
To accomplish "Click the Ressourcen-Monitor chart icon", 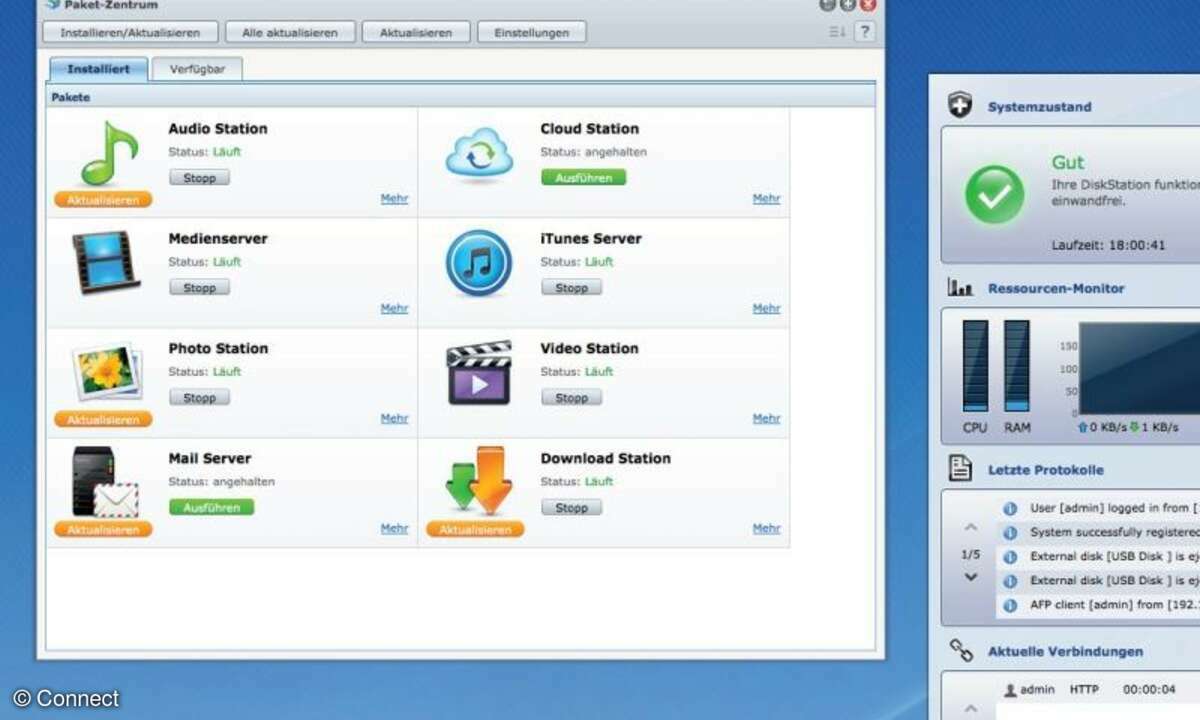I will click(960, 288).
